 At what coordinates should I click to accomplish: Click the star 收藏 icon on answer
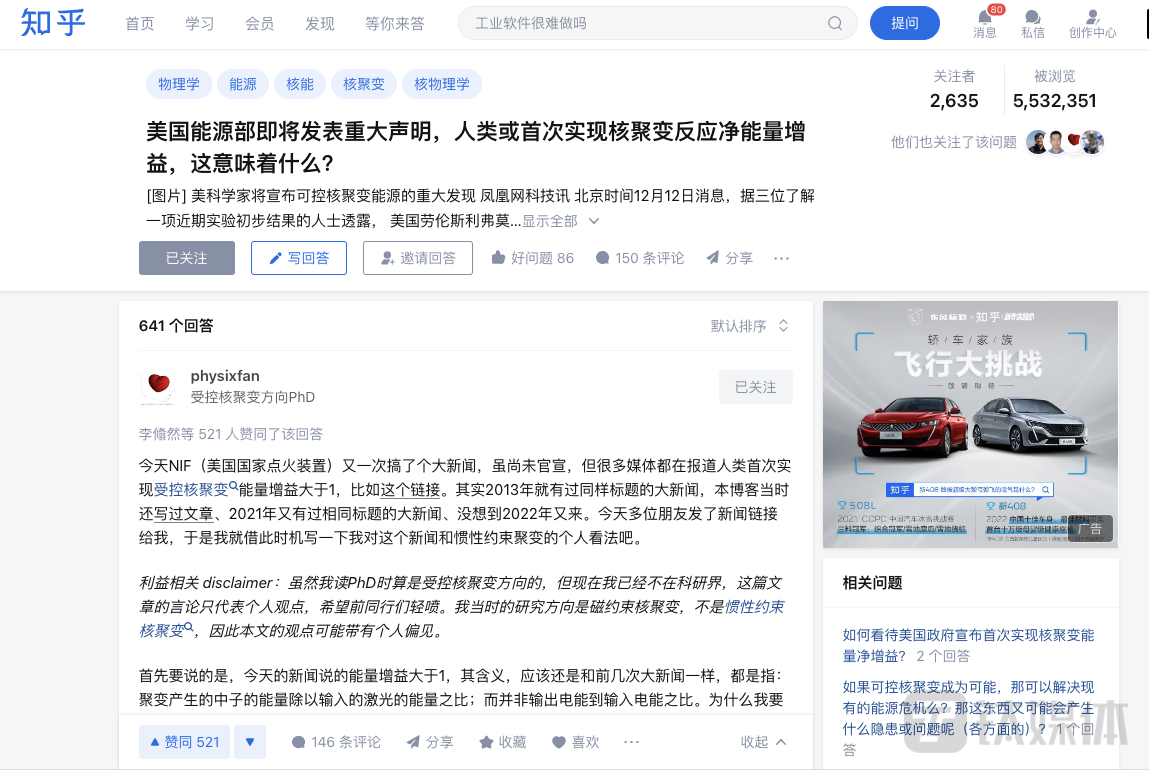click(x=487, y=742)
